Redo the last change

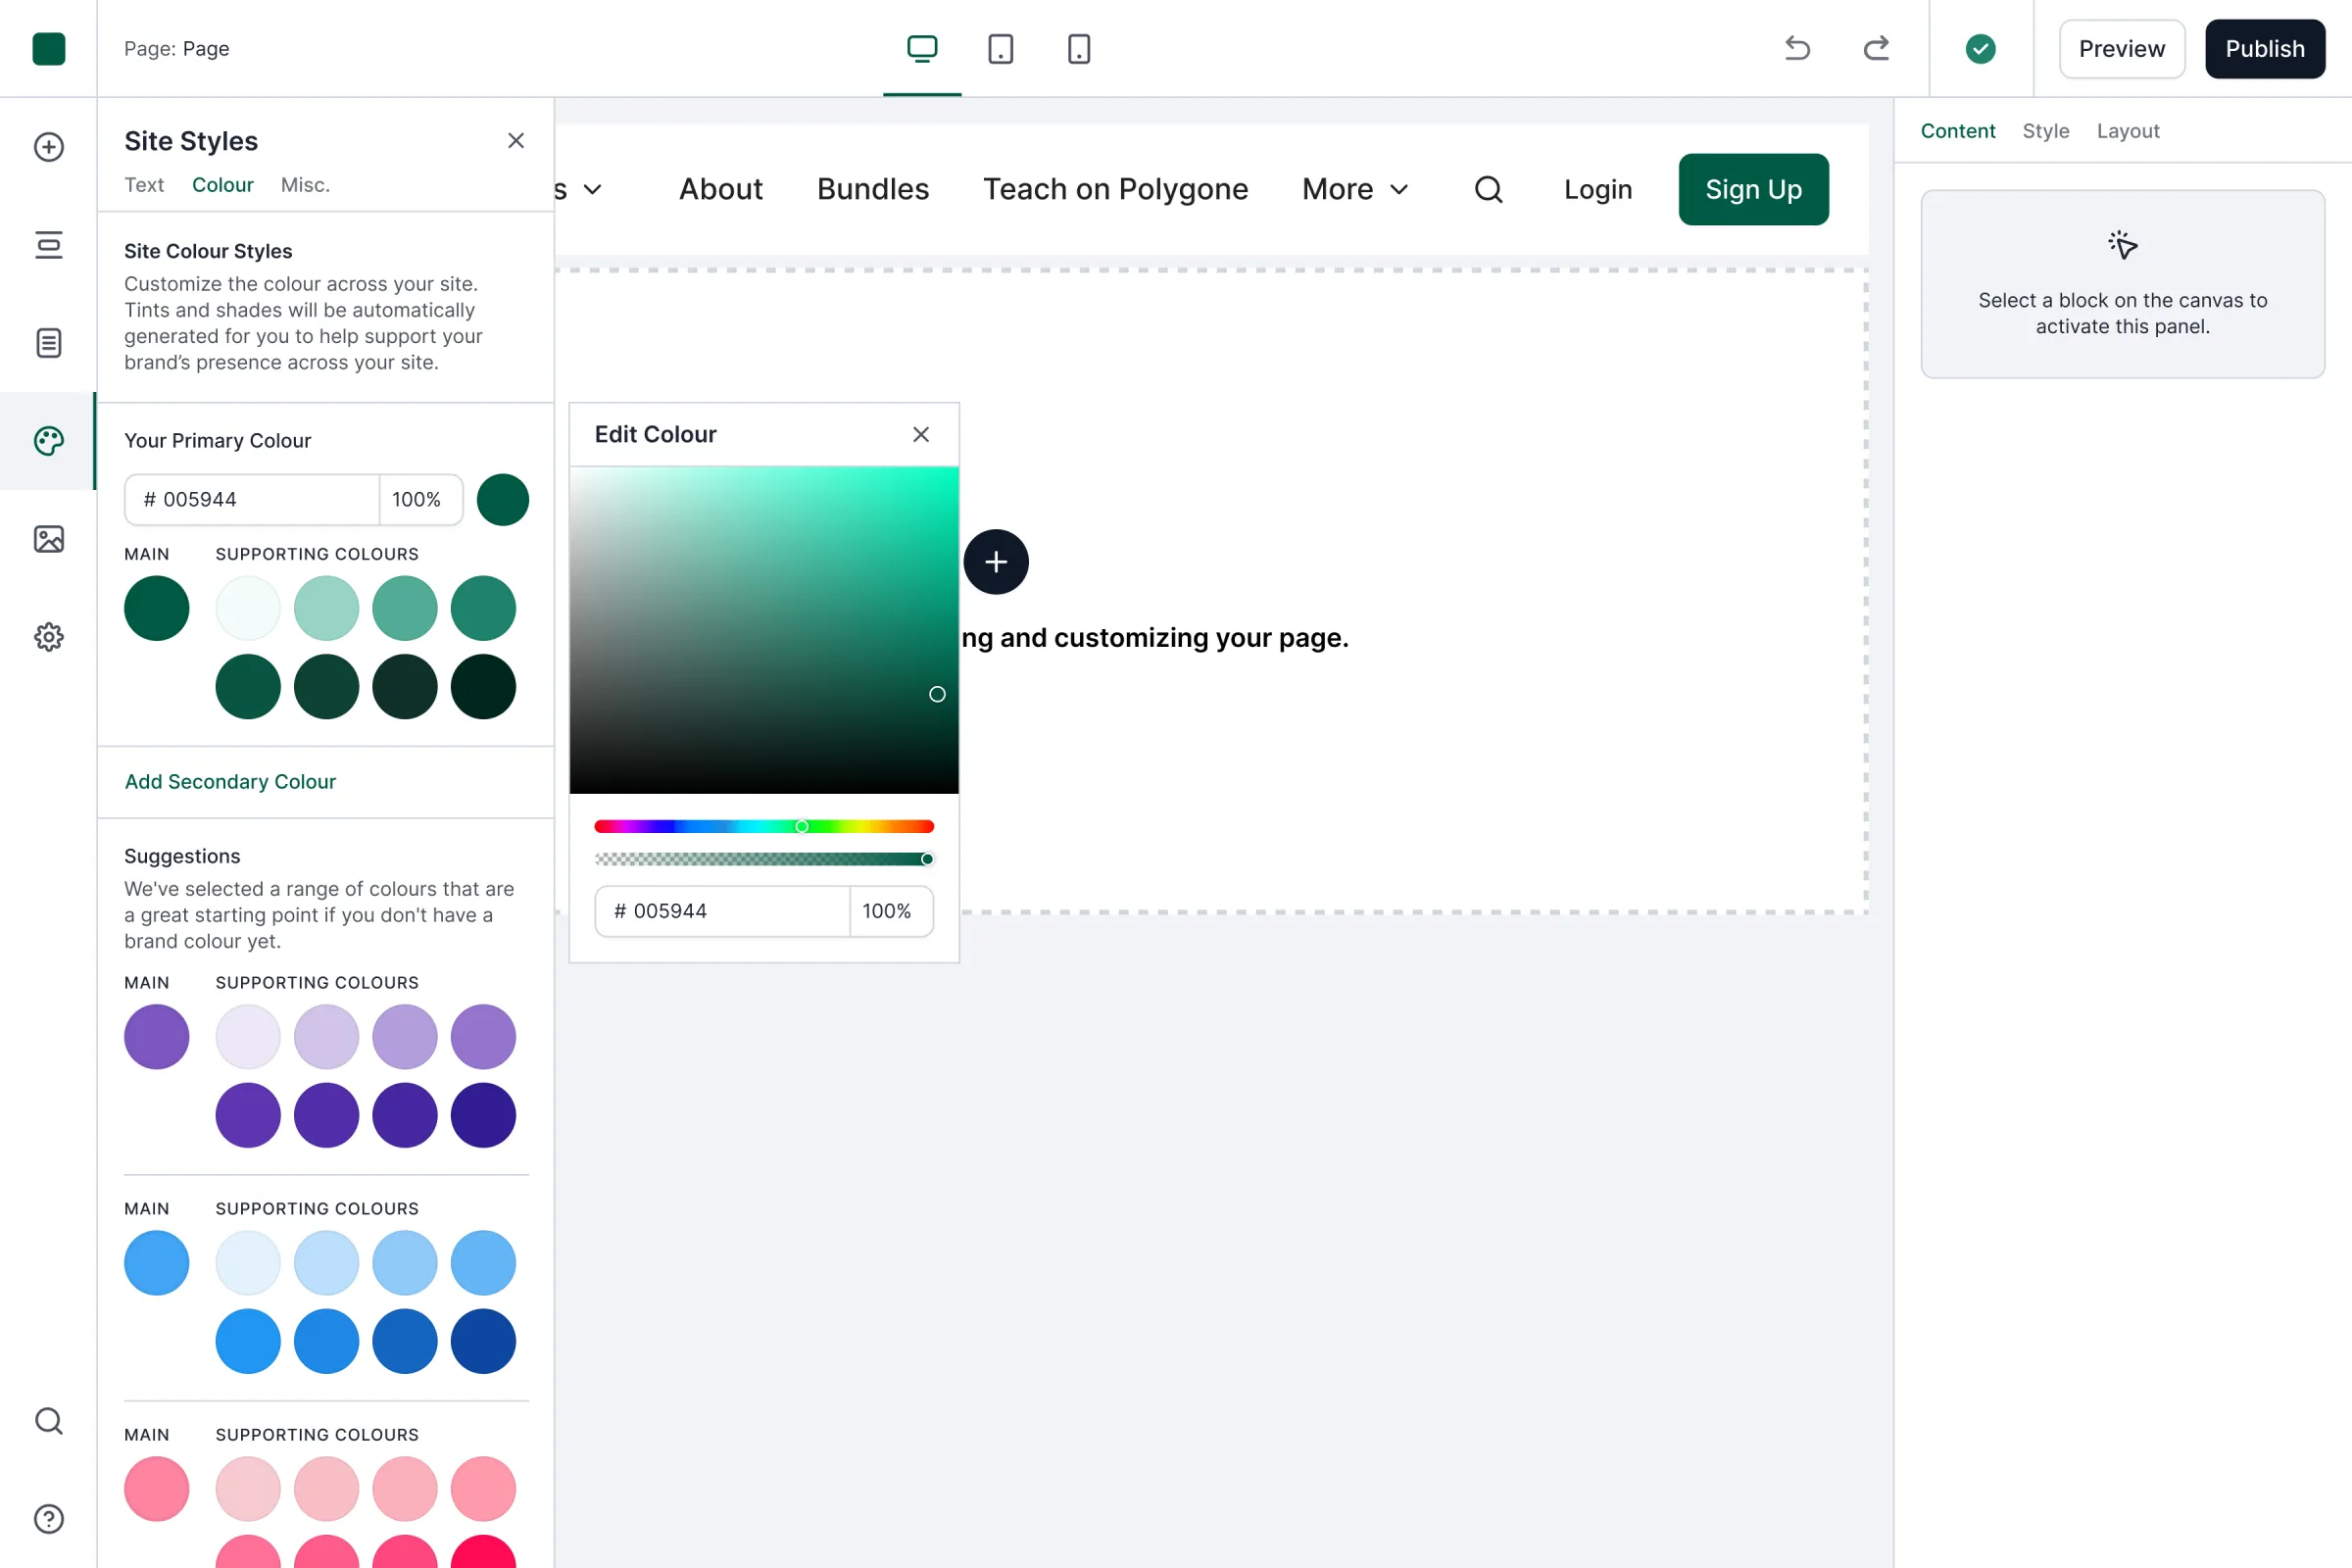tap(1876, 48)
